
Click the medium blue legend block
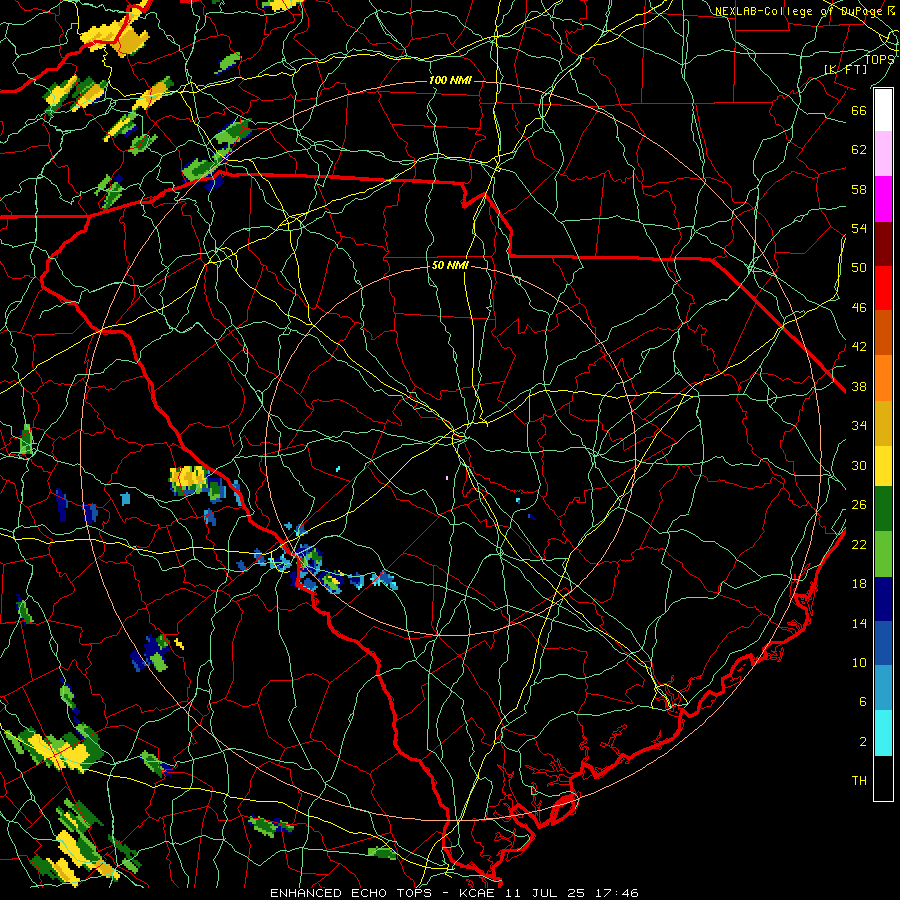(883, 643)
